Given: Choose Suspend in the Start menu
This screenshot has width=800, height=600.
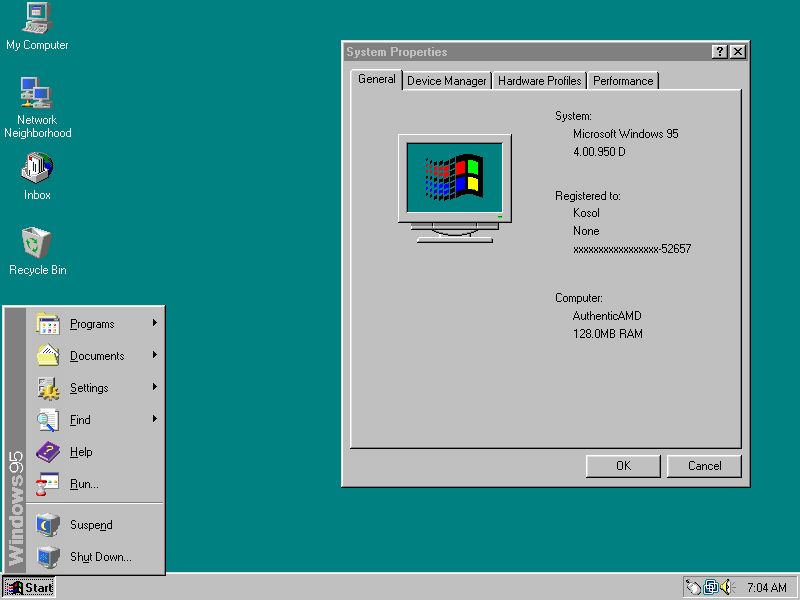Looking at the screenshot, I should pyautogui.click(x=95, y=525).
